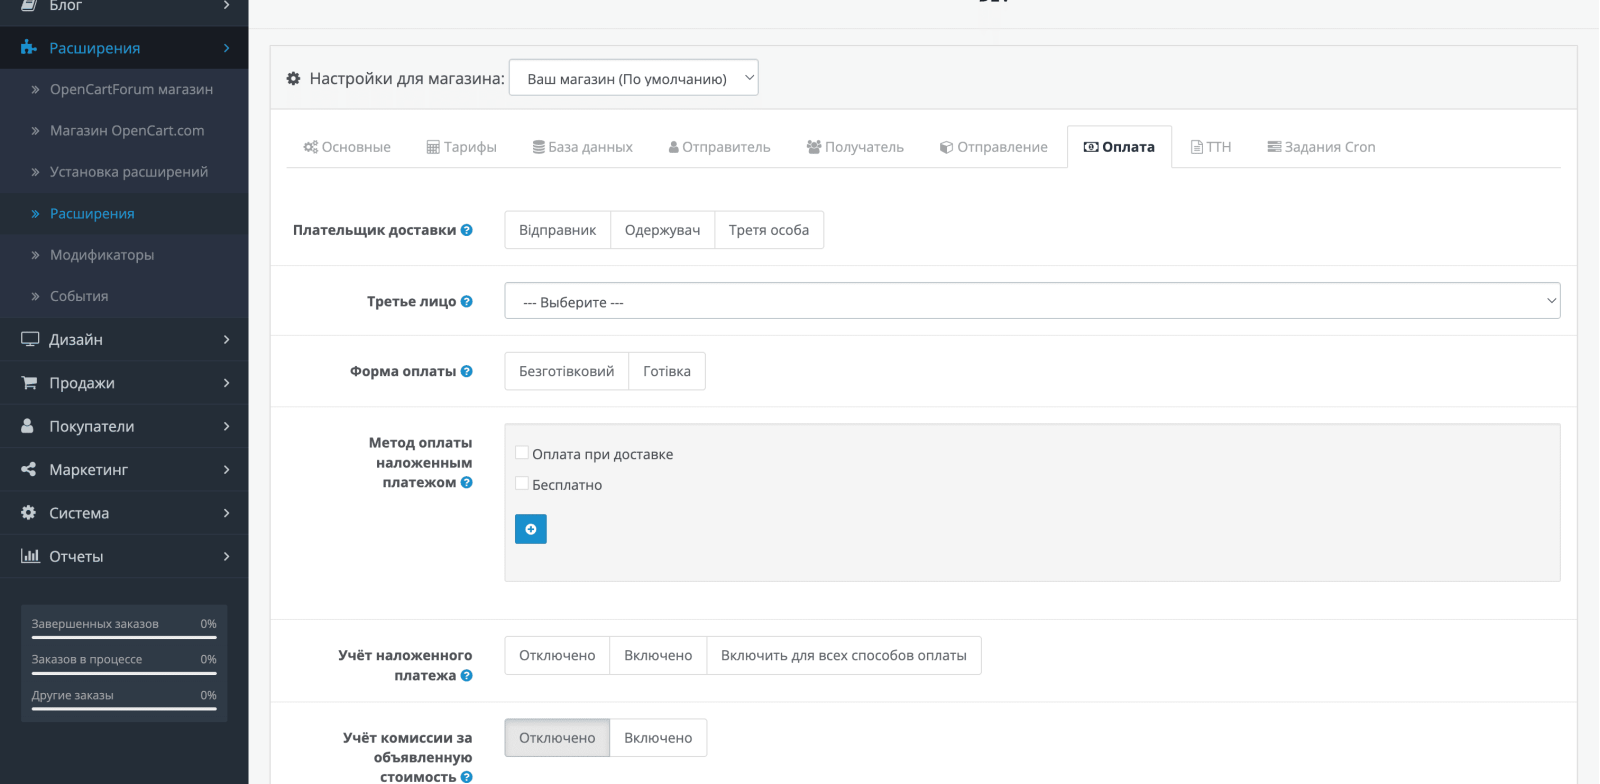Click the gear icon beside Система
The image size is (1600, 784).
tap(28, 512)
